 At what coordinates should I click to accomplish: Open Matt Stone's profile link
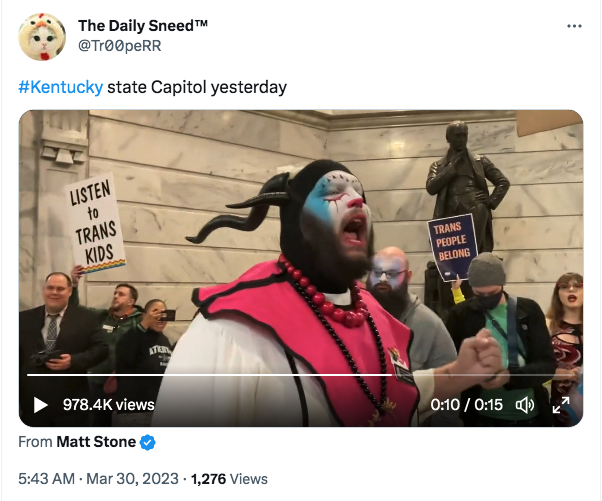(x=96, y=442)
